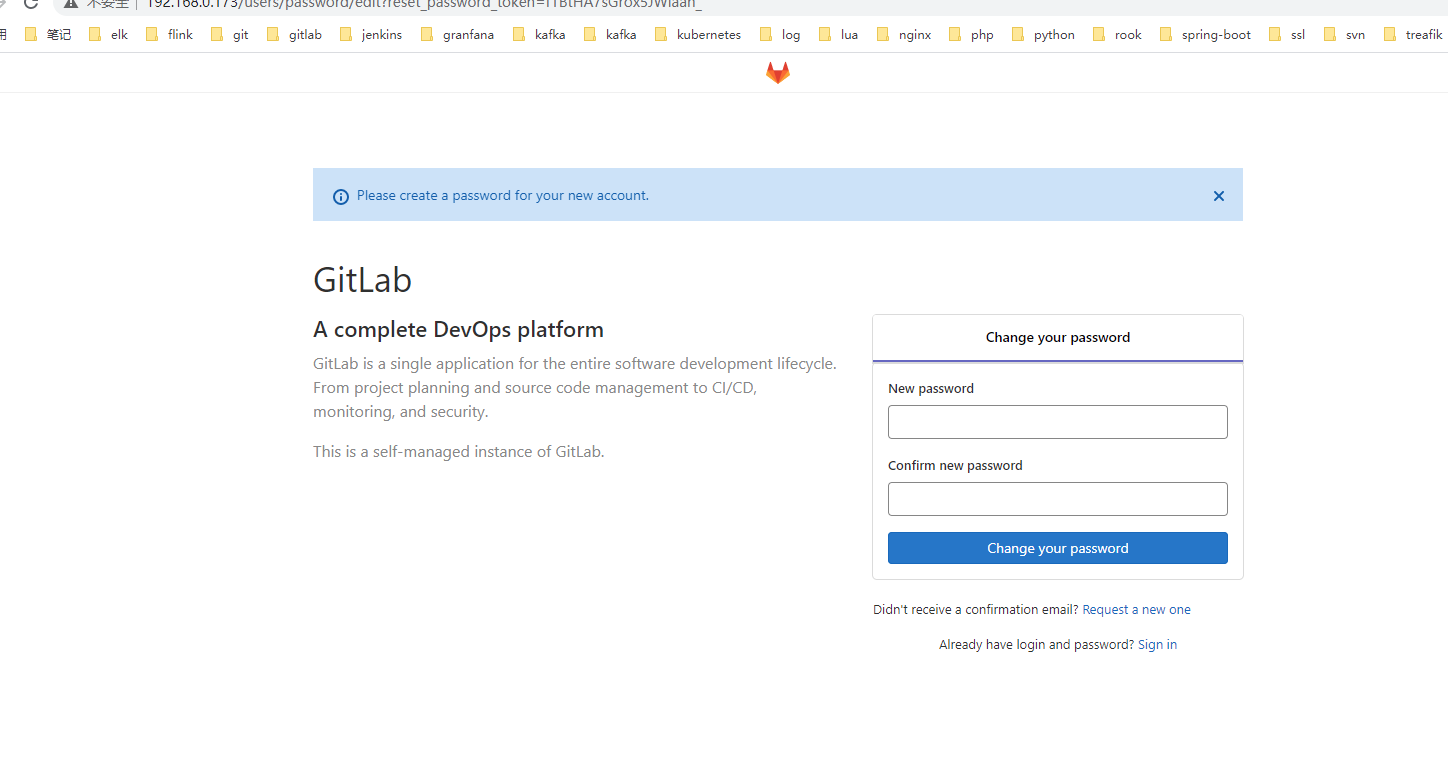
Task: Click the 'New password' field label
Action: (x=931, y=389)
